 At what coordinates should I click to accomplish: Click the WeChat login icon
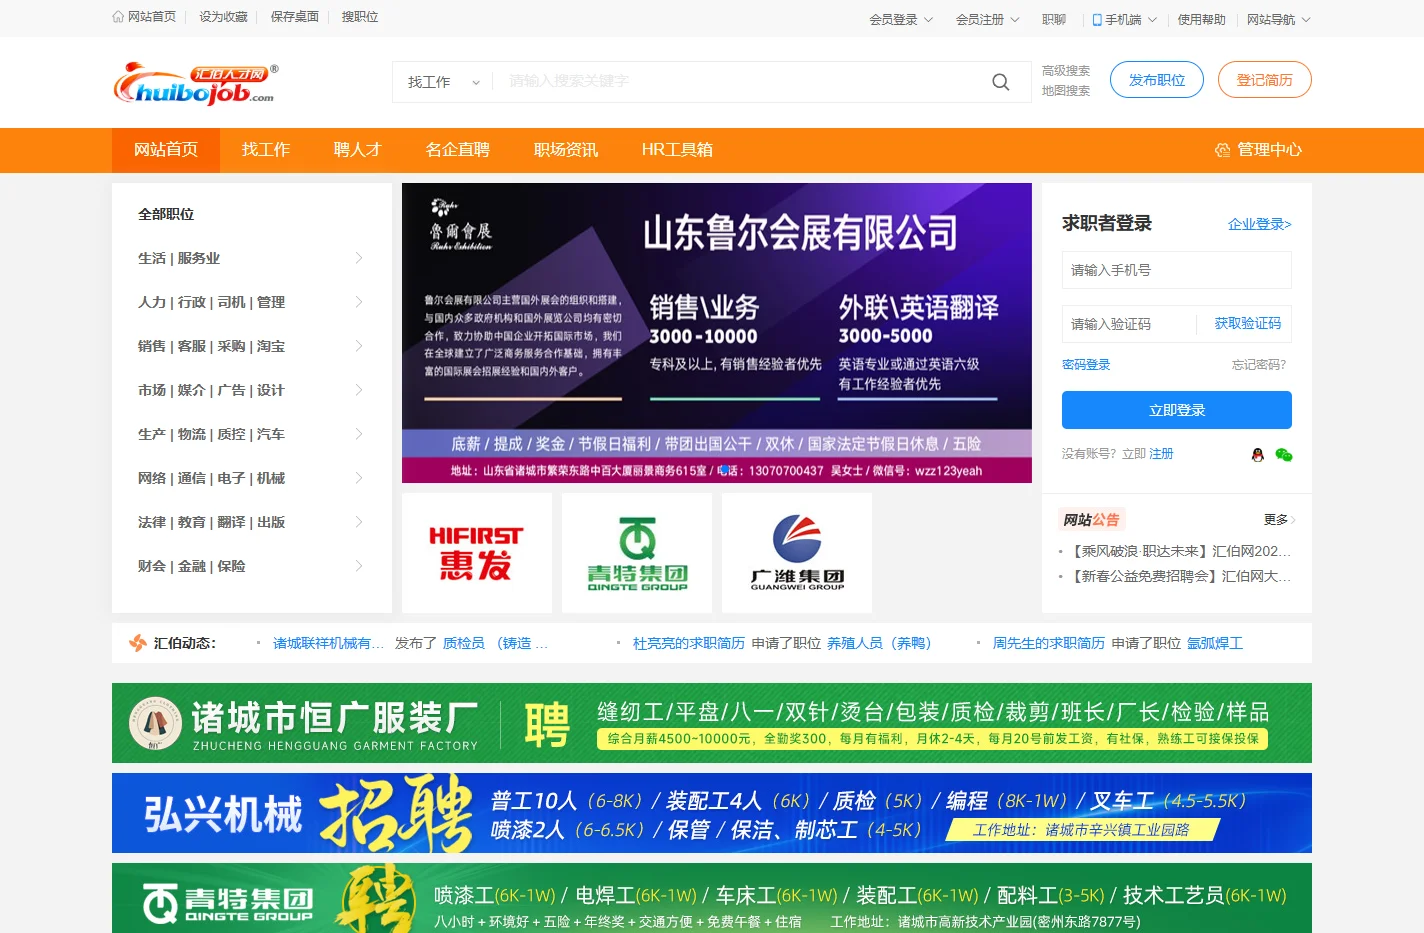tap(1284, 455)
